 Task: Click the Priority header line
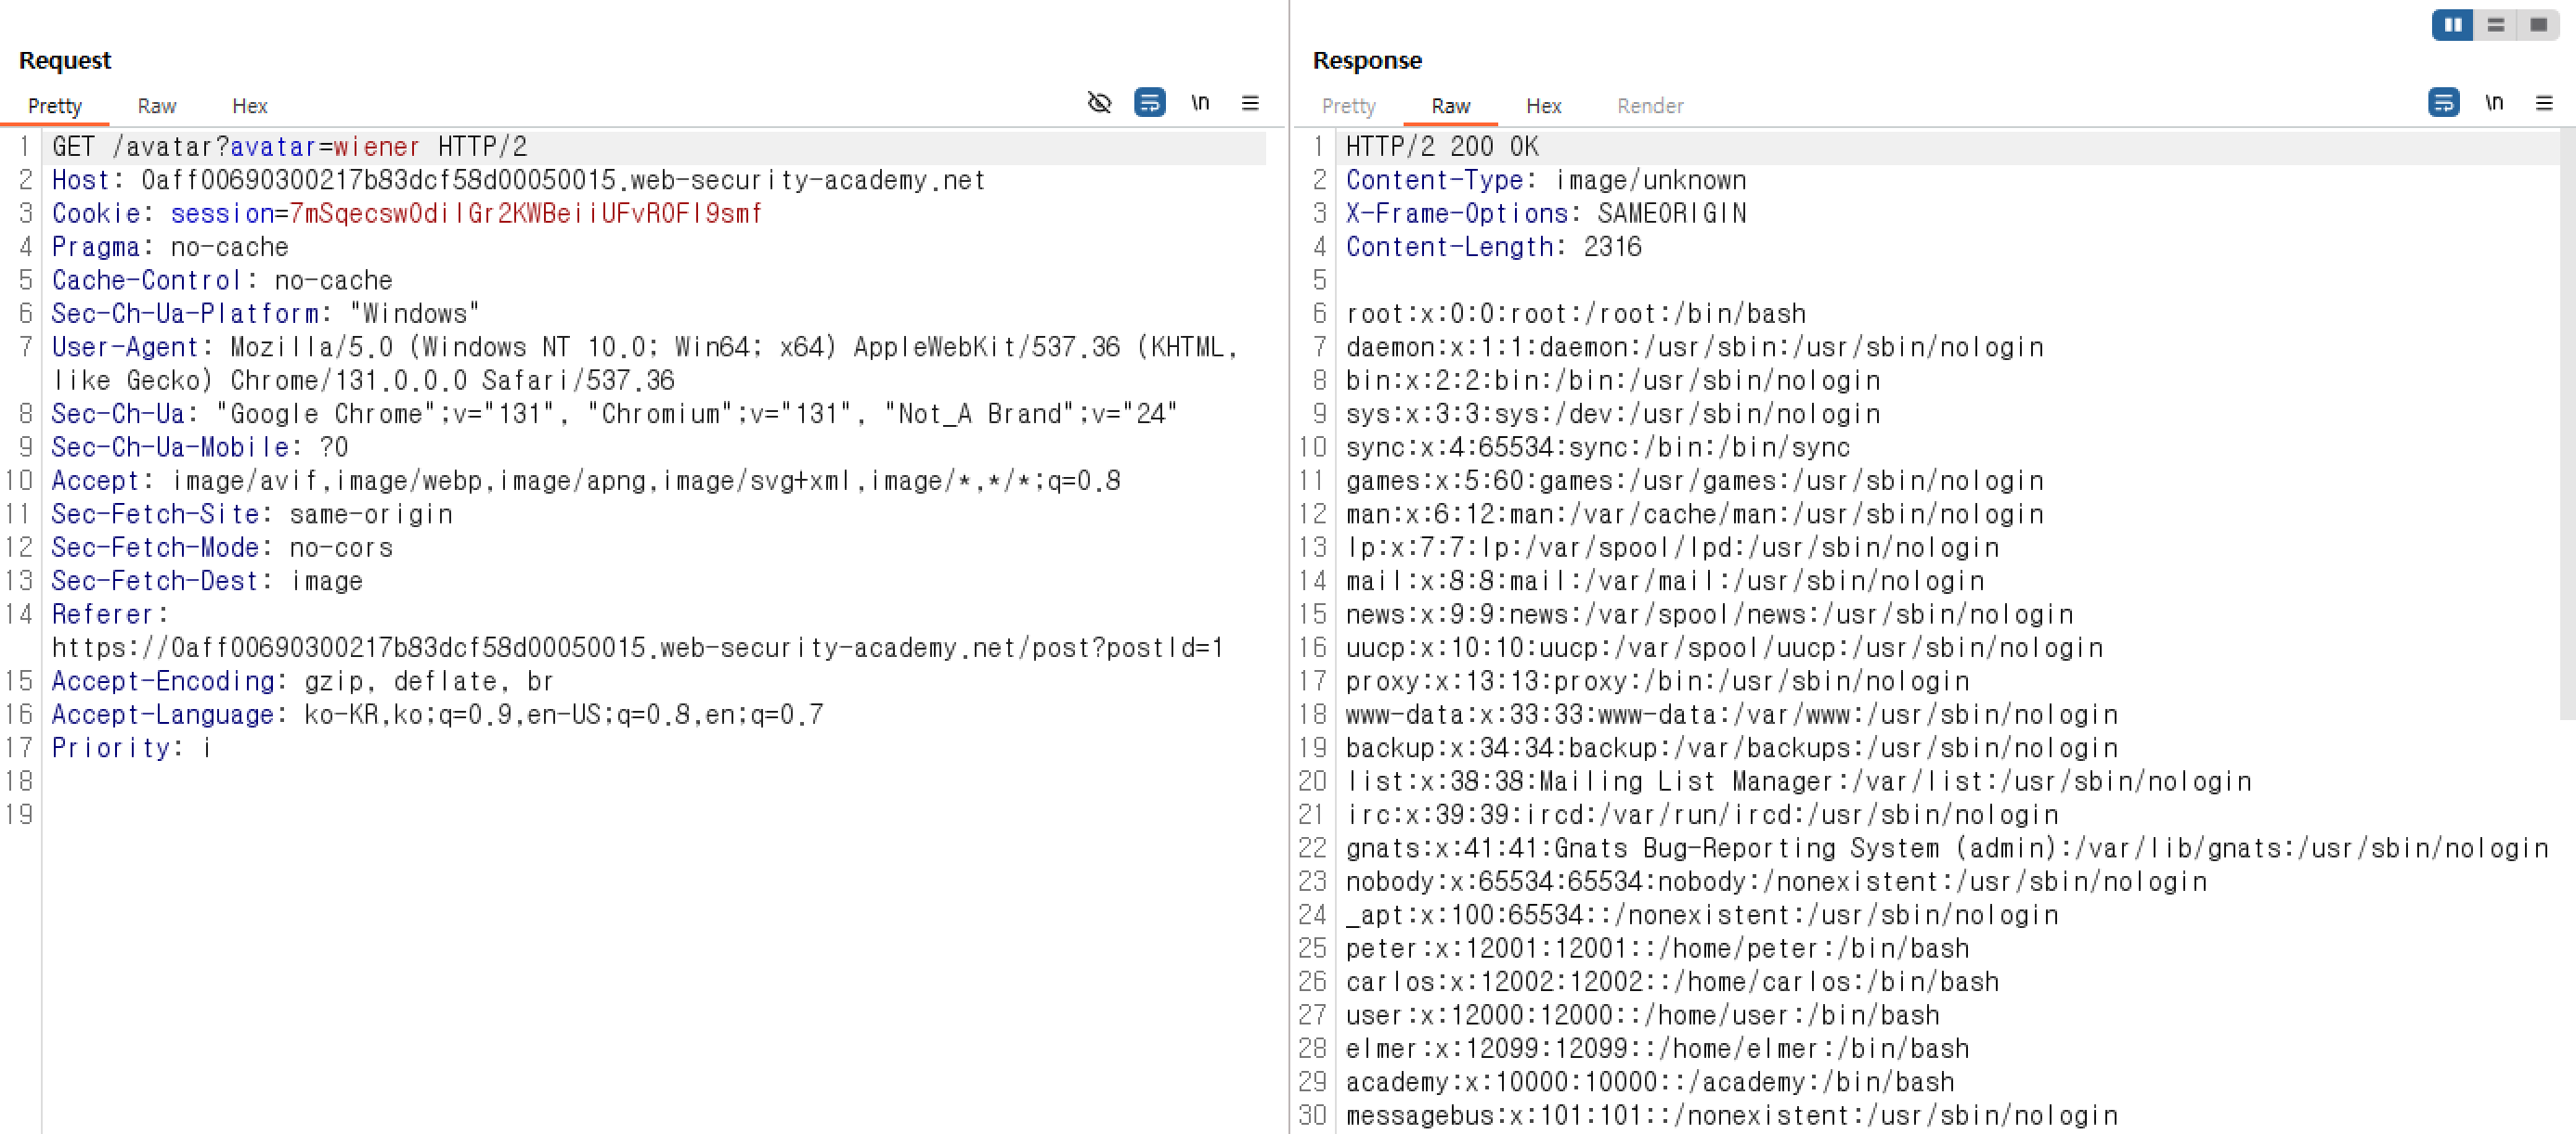pyautogui.click(x=131, y=748)
